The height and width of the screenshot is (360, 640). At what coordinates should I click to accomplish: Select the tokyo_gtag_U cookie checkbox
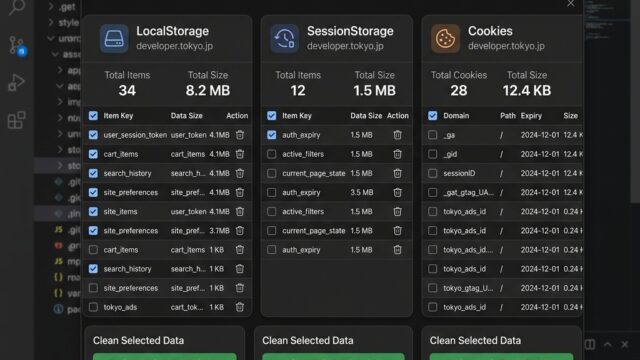433,288
